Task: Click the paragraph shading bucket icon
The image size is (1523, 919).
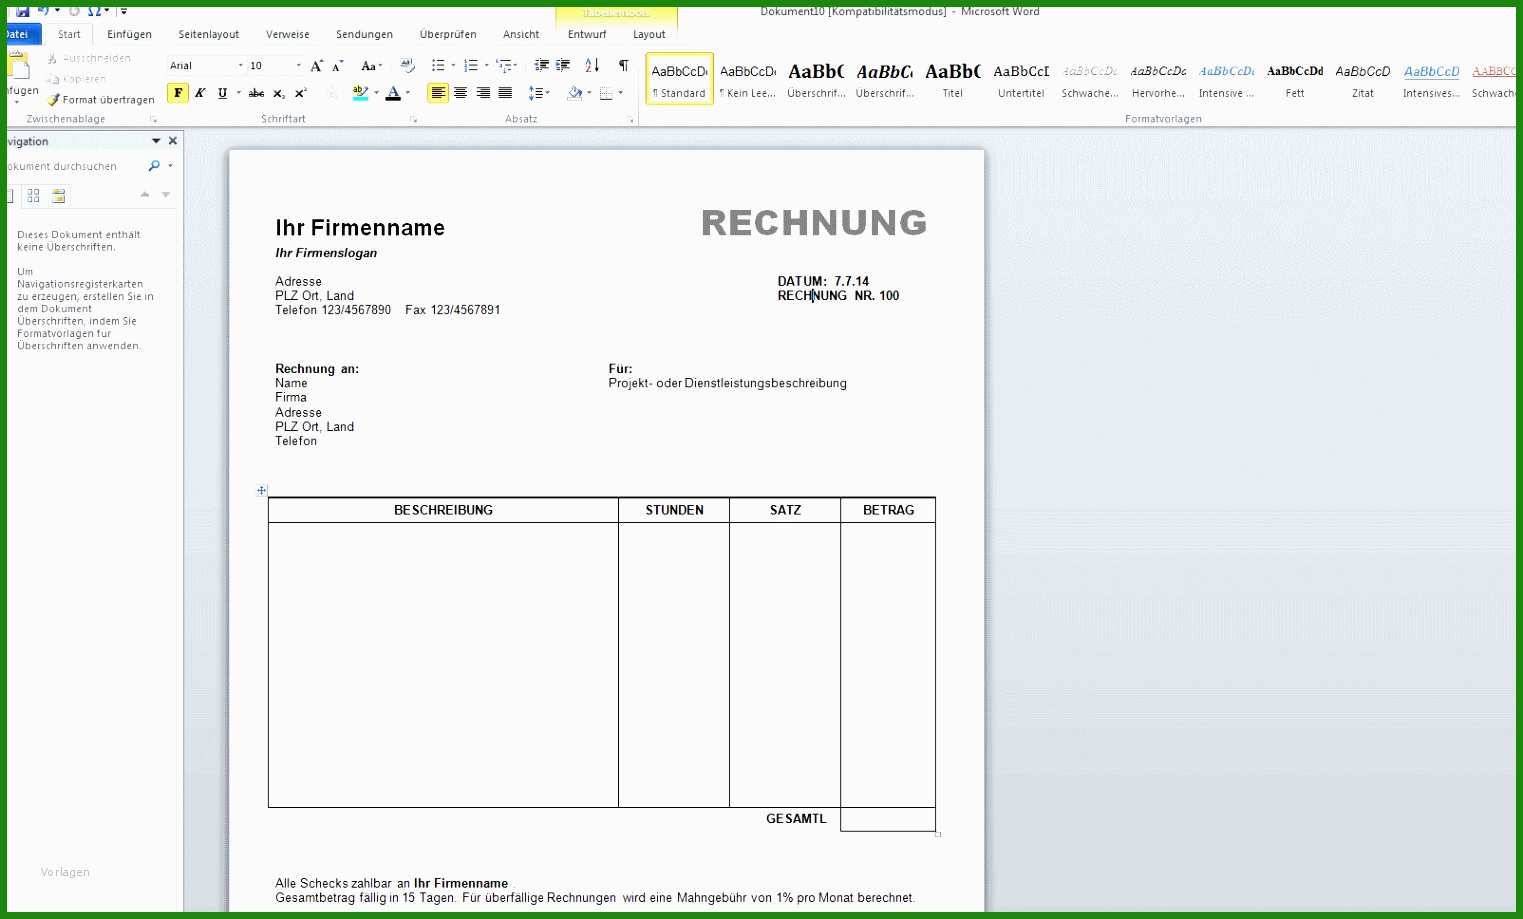Action: coord(574,93)
